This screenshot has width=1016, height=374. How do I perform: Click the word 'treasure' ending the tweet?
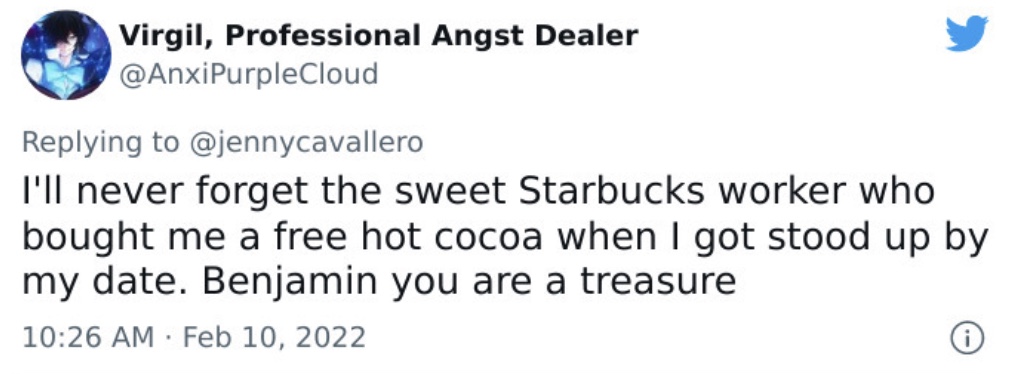click(658, 282)
